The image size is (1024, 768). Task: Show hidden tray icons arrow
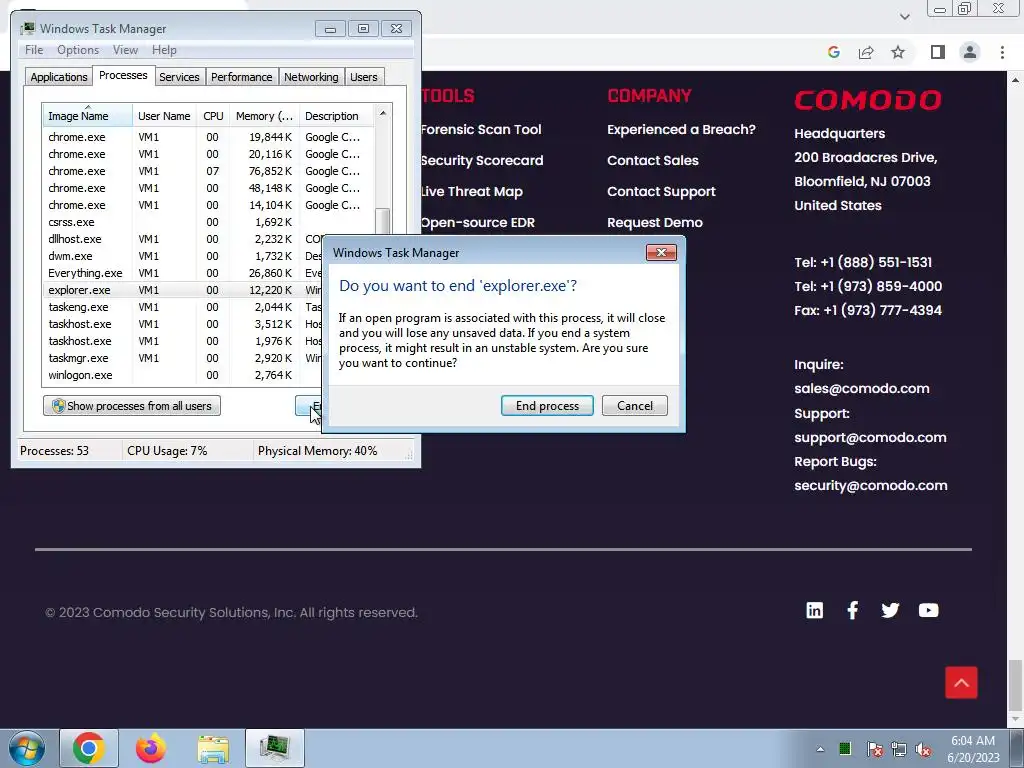(x=820, y=749)
